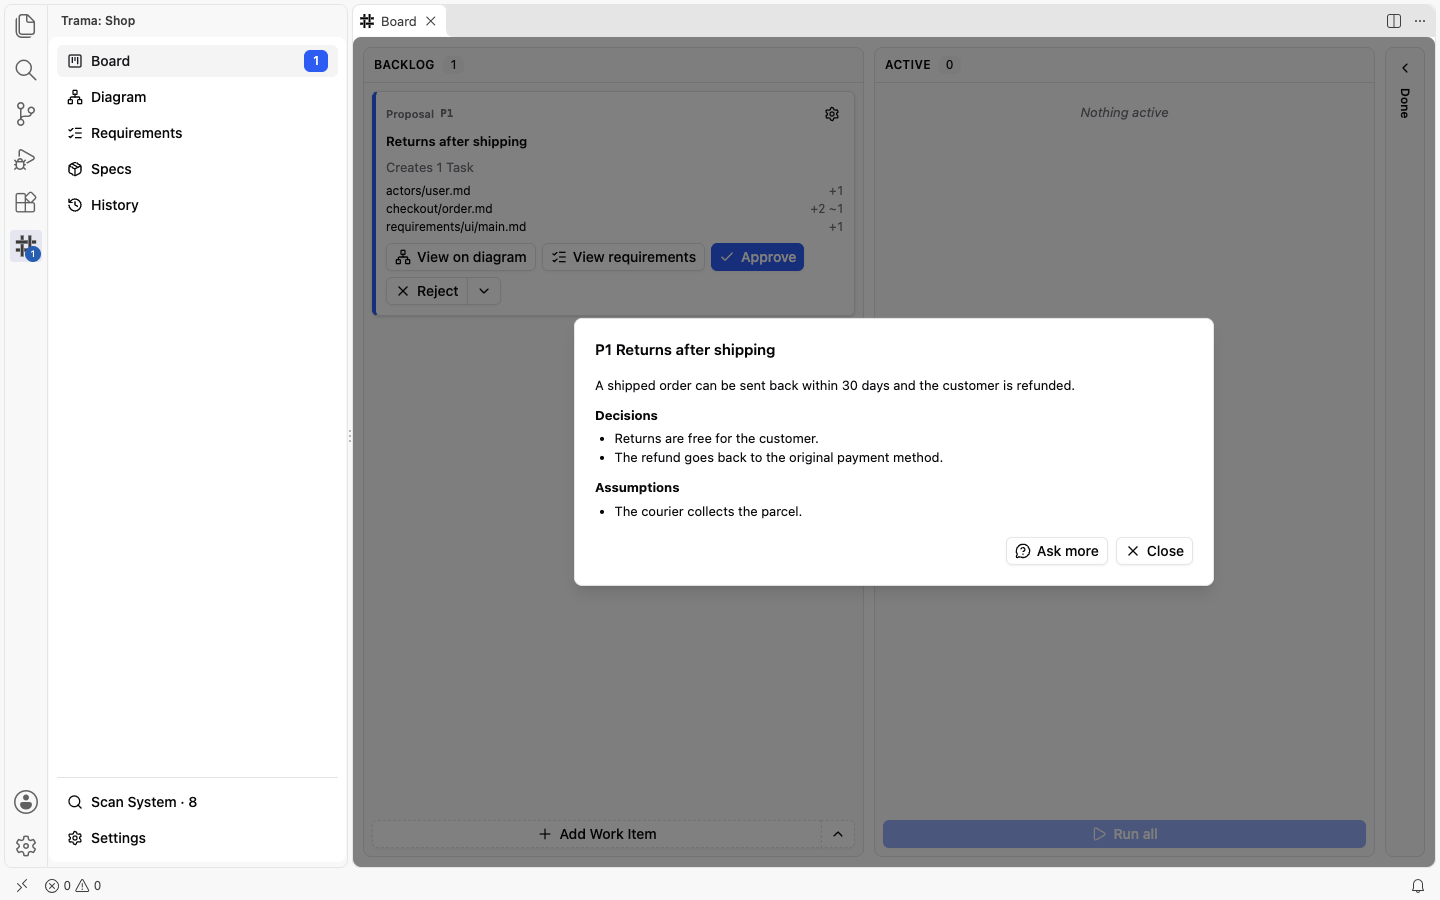This screenshot has height=900, width=1440.
Task: Expand the Done column chevron
Action: [x=1405, y=68]
